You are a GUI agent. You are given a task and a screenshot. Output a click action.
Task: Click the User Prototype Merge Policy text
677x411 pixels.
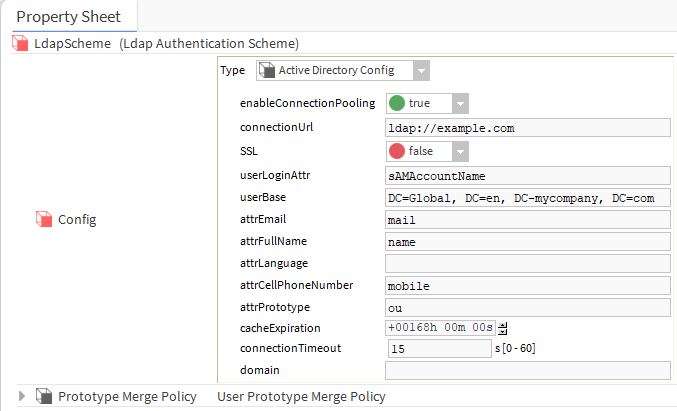click(301, 396)
